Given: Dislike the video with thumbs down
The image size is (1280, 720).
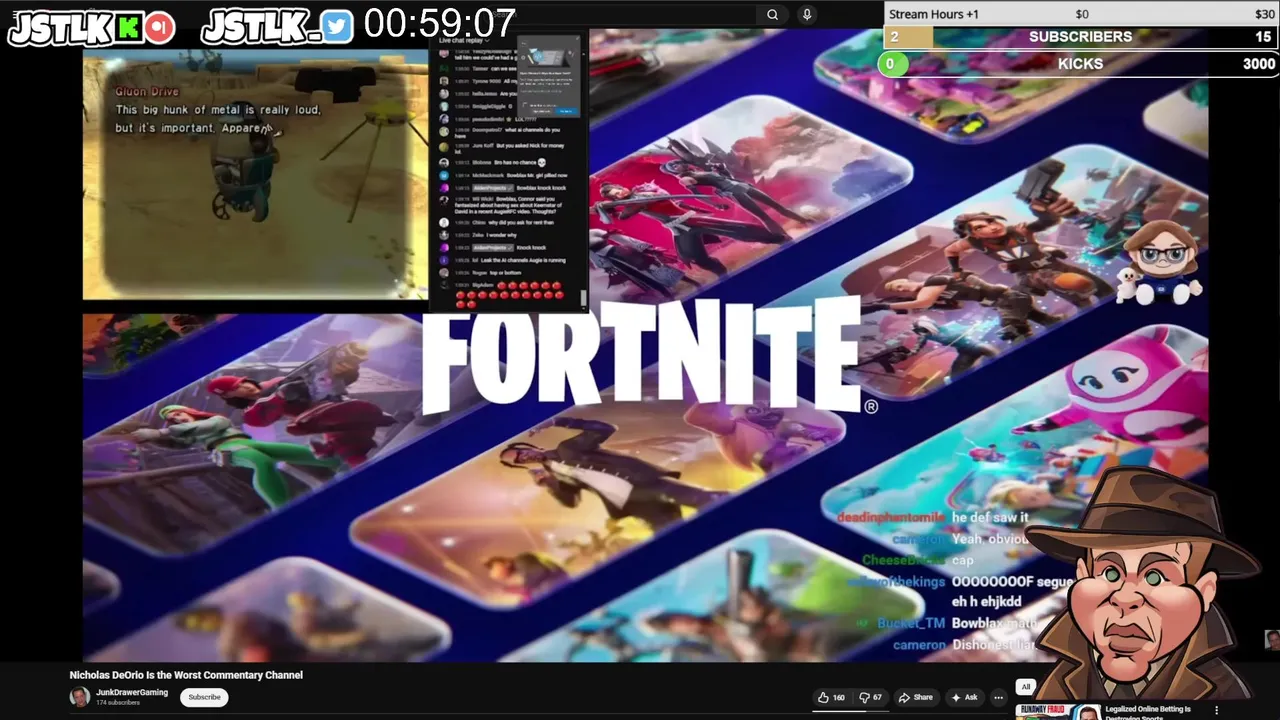Looking at the screenshot, I should [x=871, y=697].
